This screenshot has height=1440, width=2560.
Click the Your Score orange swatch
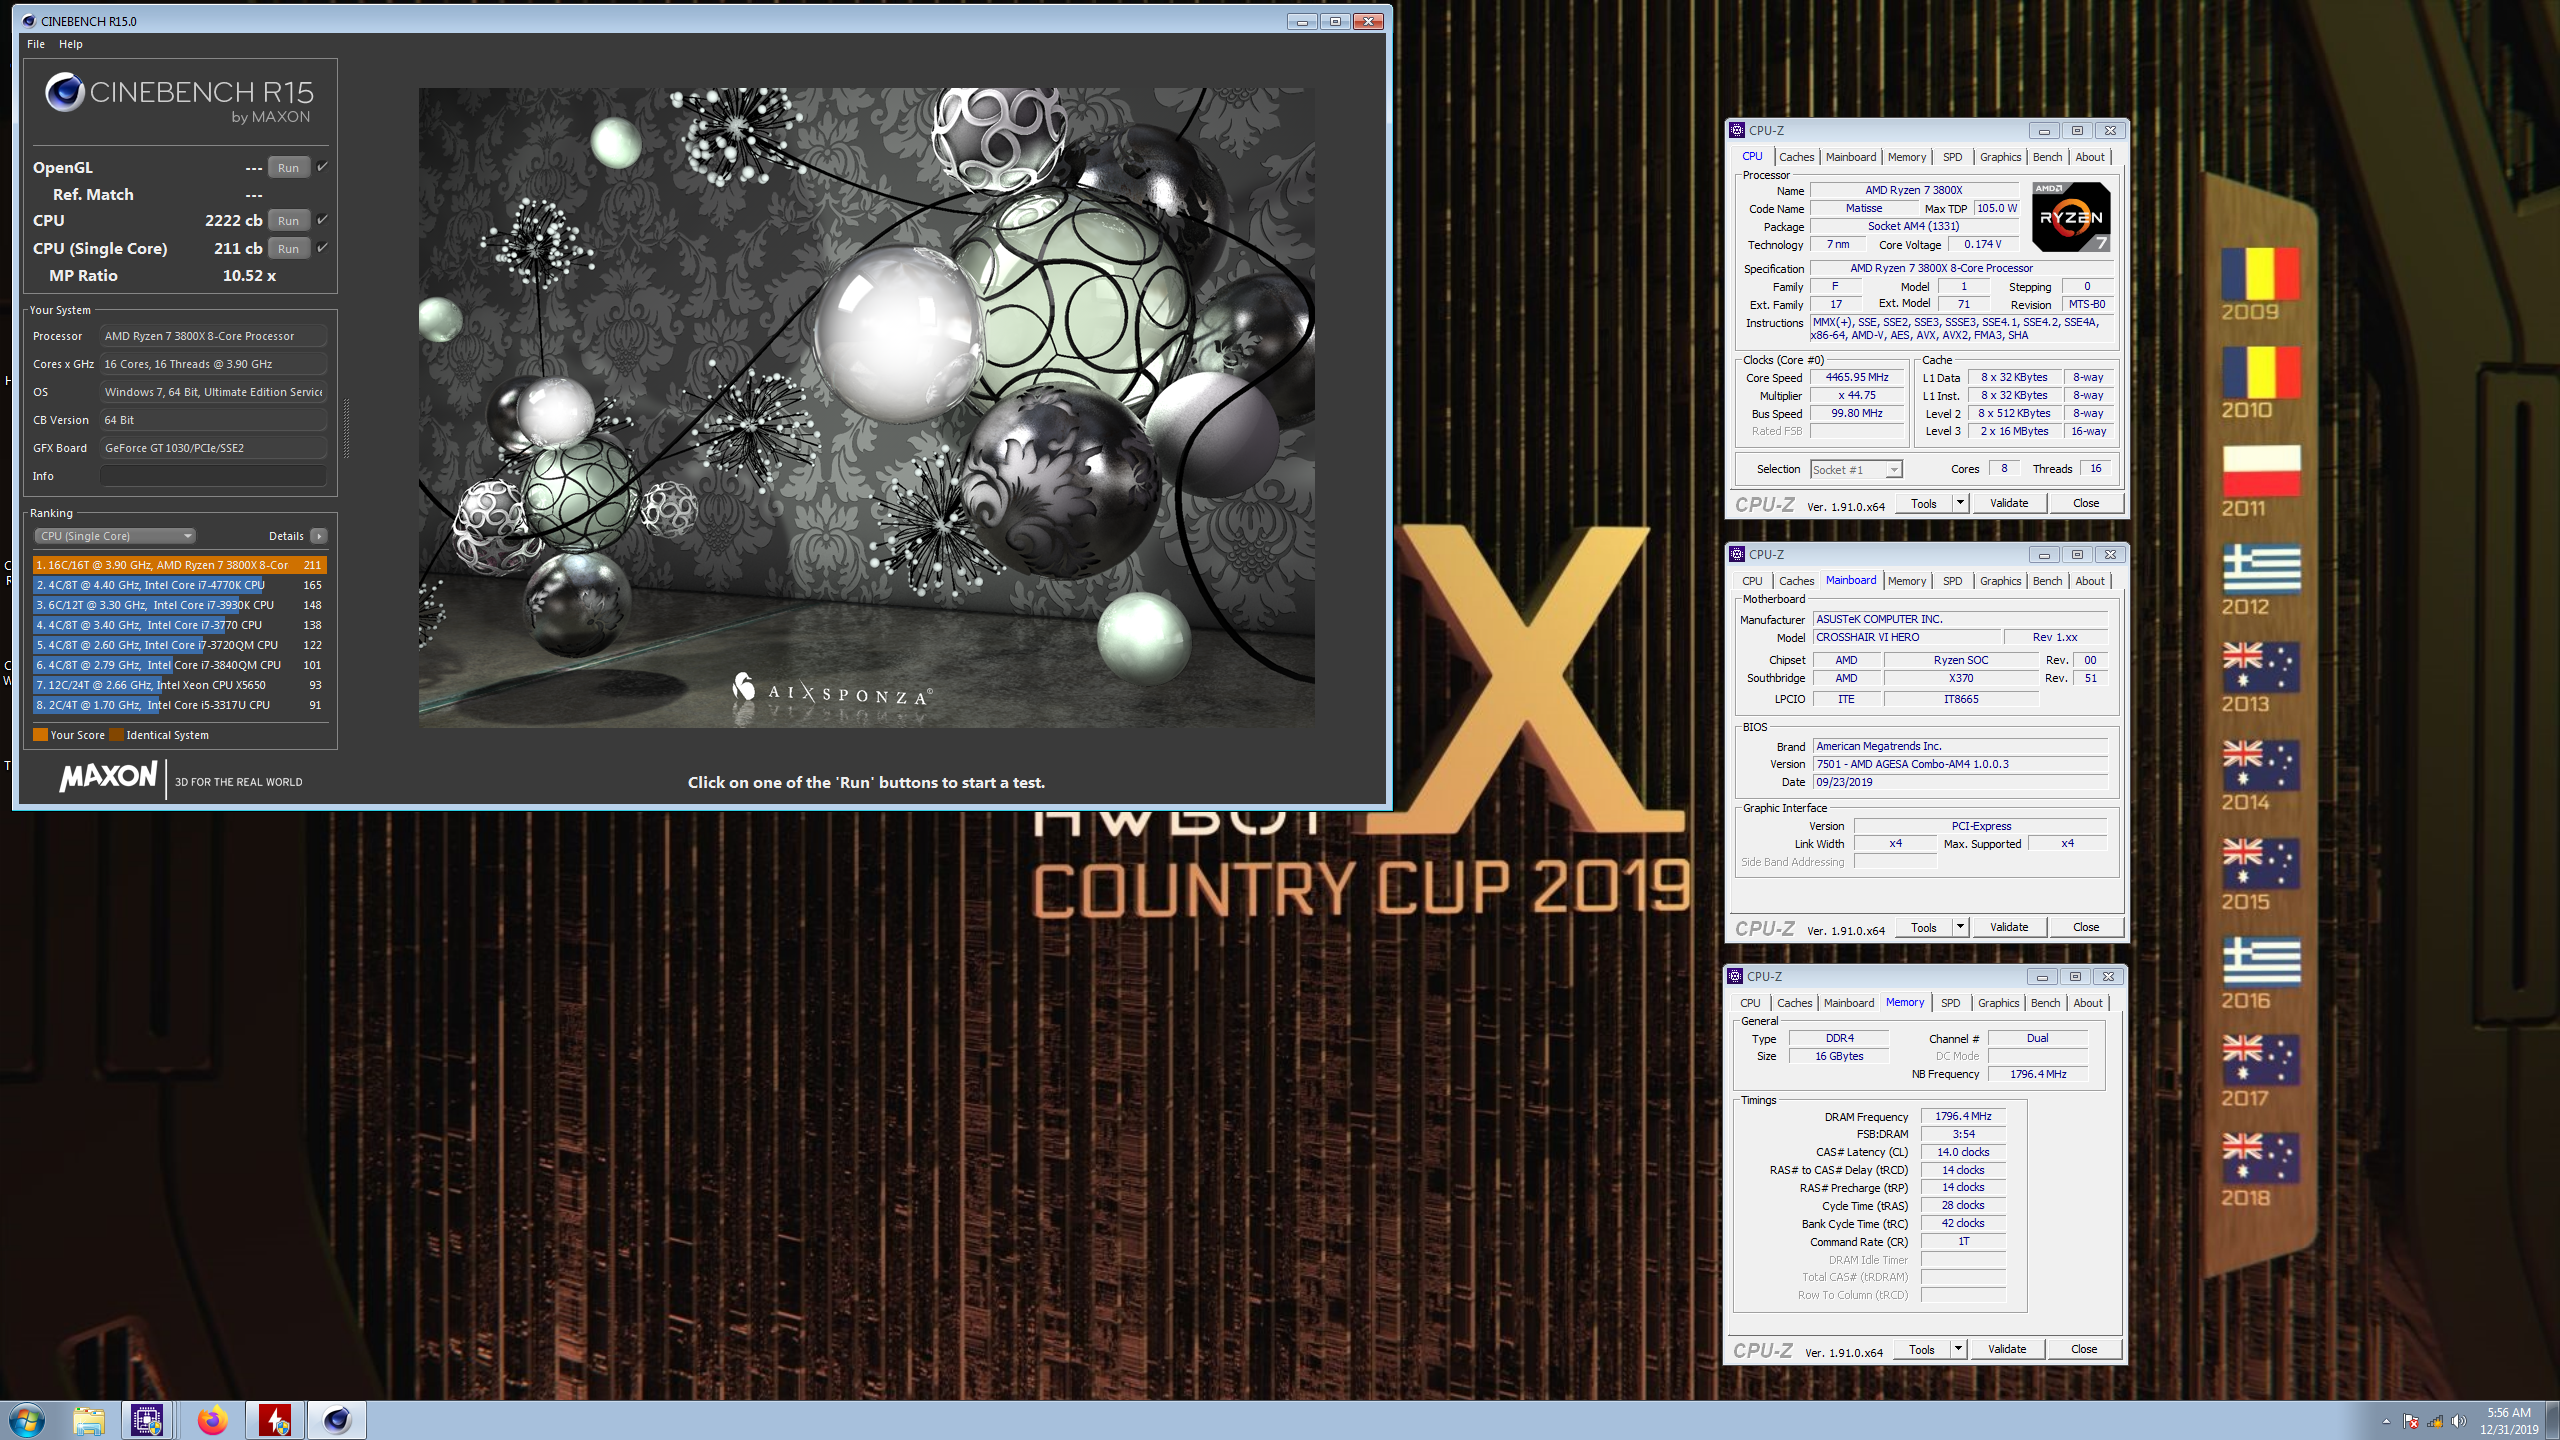click(40, 735)
